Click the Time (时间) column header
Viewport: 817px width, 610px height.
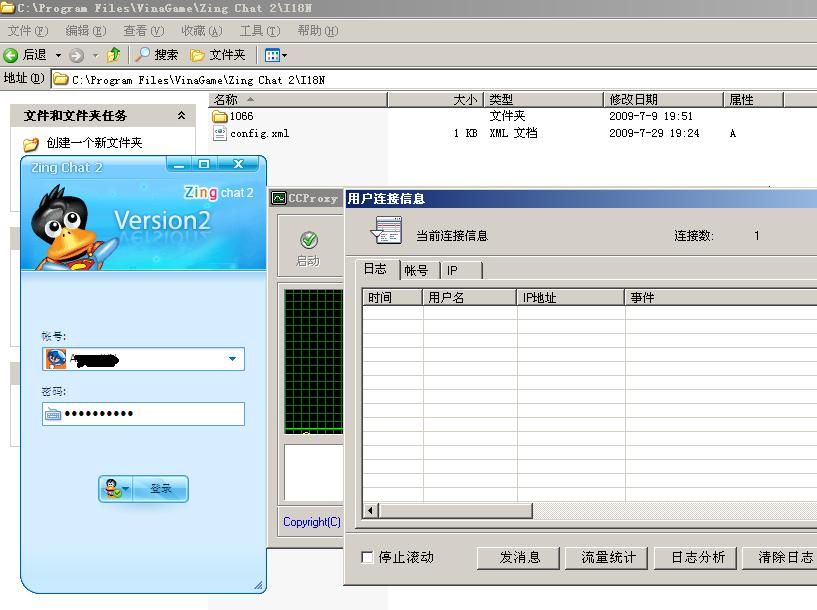tap(392, 297)
